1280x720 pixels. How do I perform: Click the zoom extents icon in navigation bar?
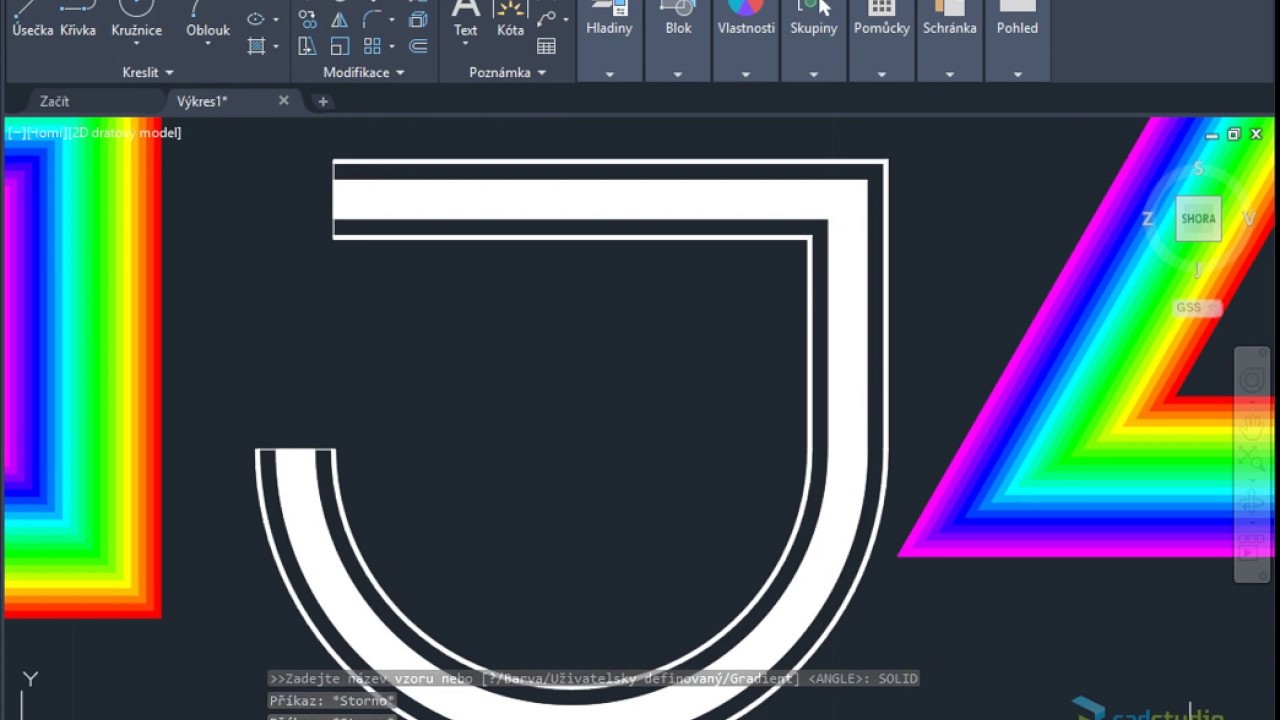tap(1251, 460)
